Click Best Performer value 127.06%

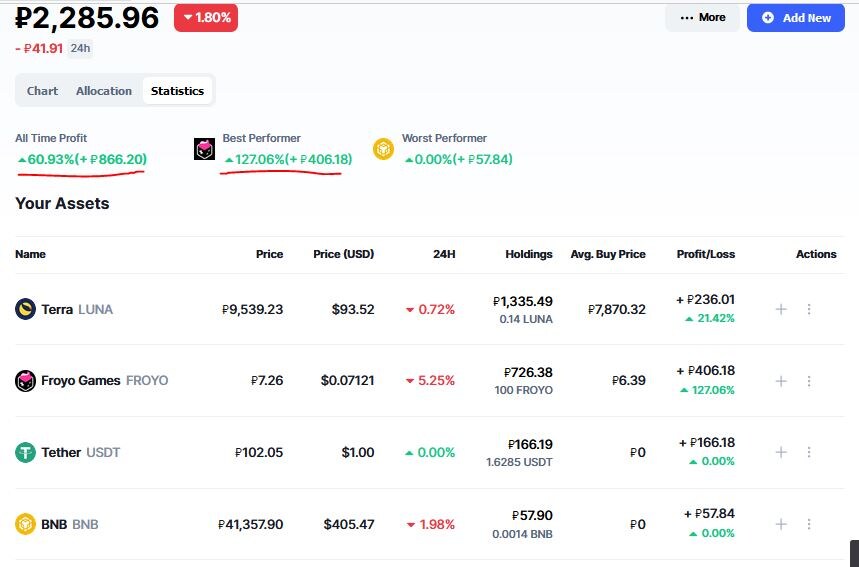pyautogui.click(x=288, y=159)
